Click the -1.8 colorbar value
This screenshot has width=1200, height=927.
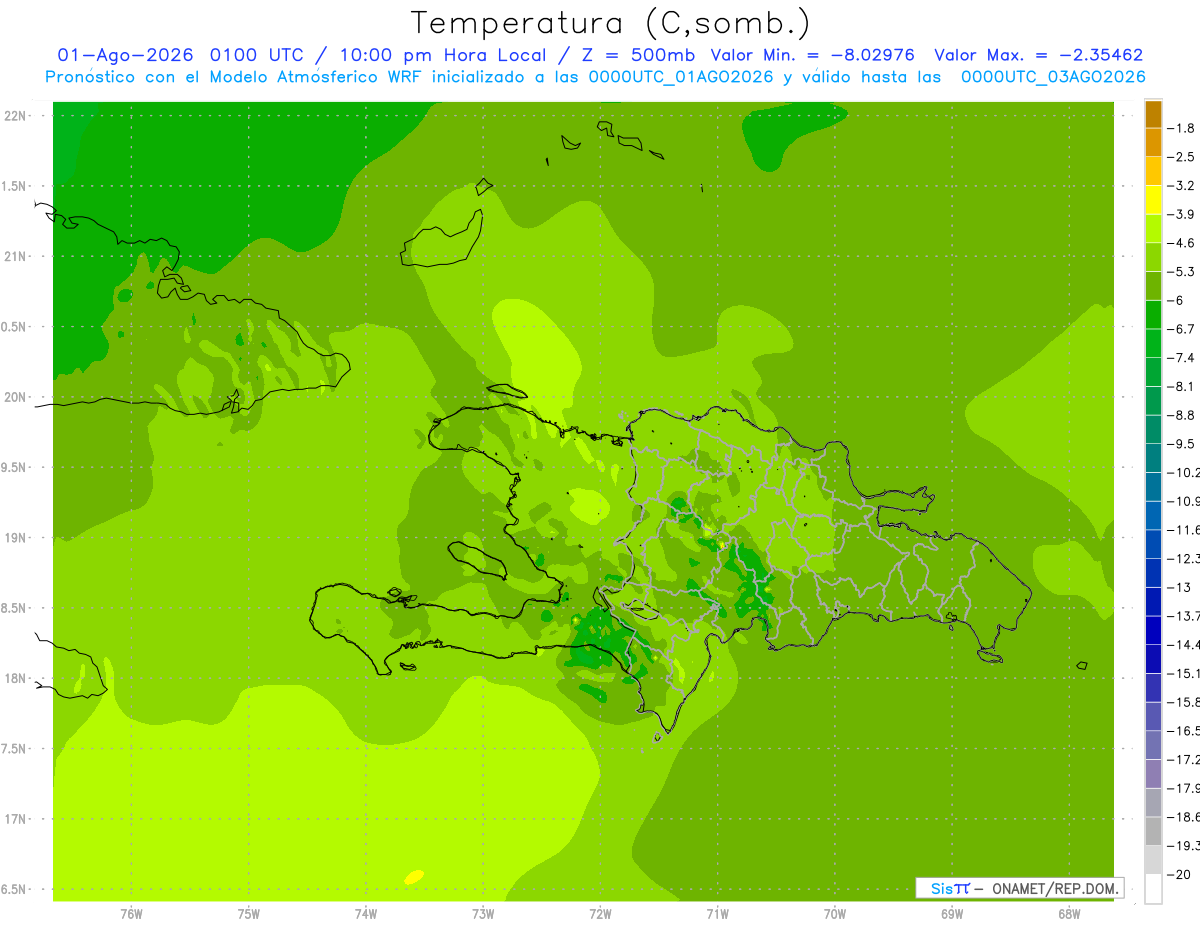click(1183, 128)
